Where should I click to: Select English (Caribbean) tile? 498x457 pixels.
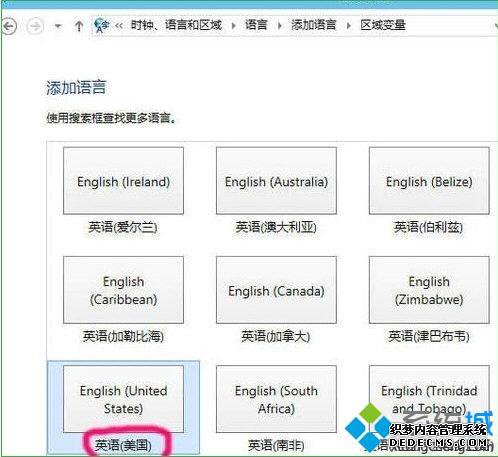tap(123, 290)
